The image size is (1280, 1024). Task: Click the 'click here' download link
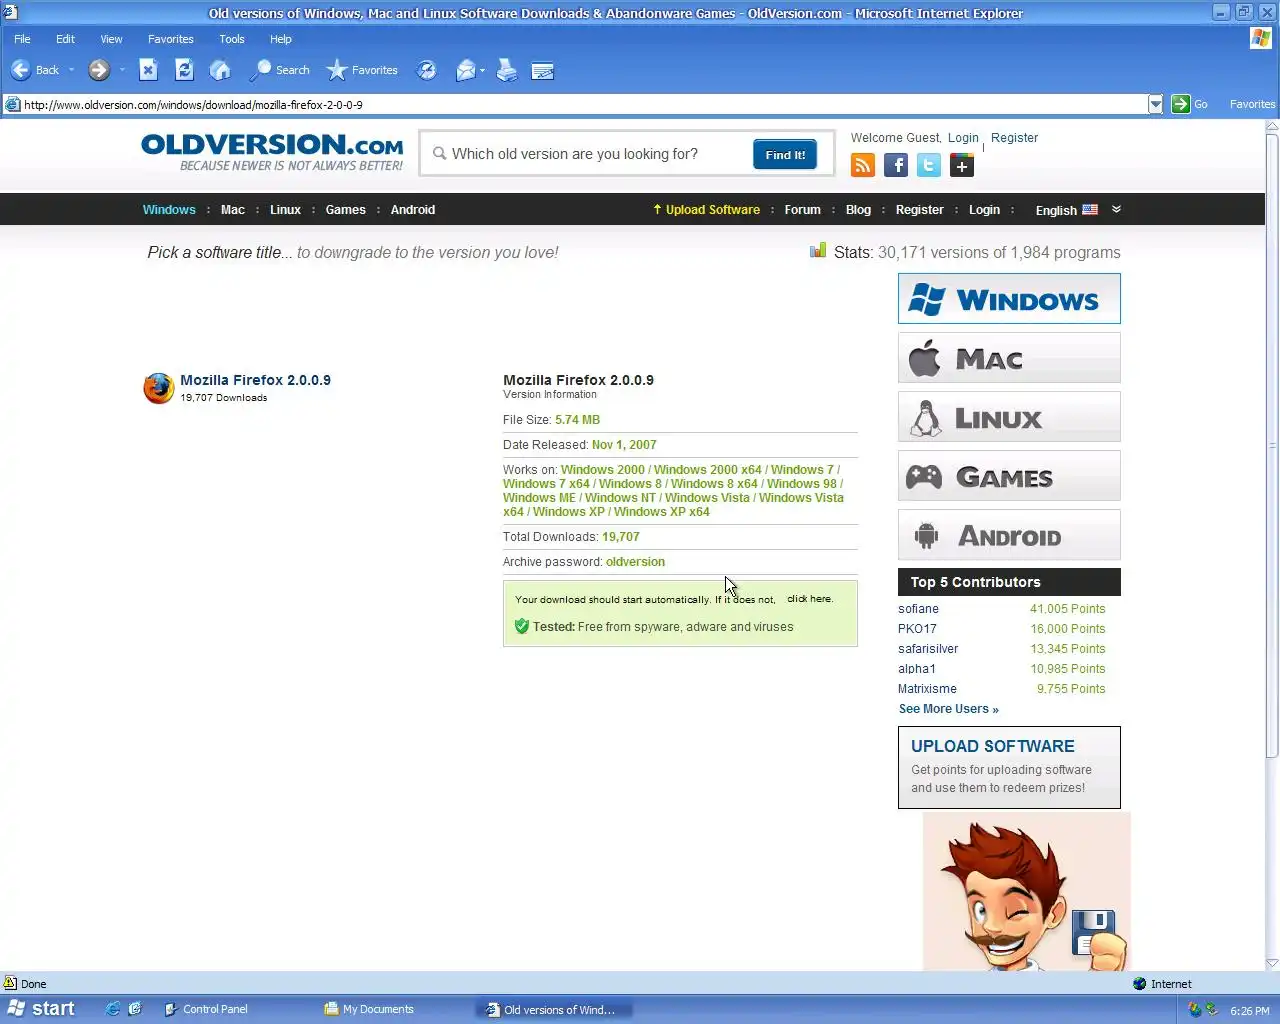tap(809, 599)
